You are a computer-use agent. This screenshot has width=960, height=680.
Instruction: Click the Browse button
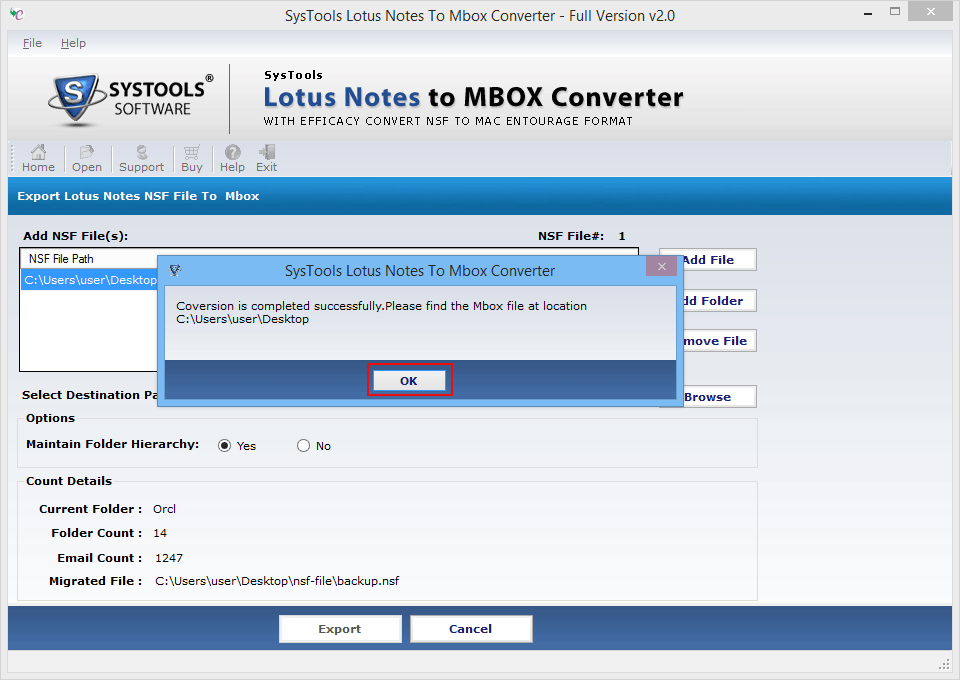click(x=708, y=397)
